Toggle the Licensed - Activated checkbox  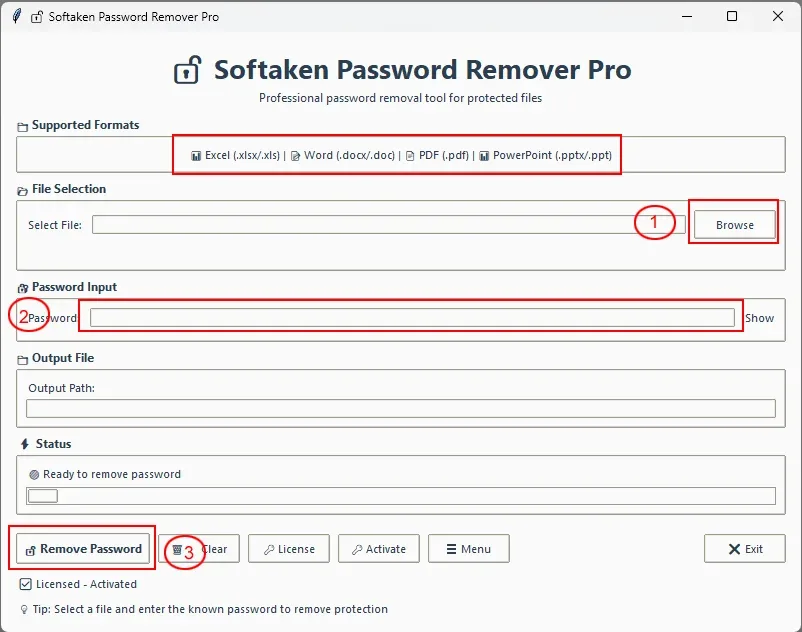25,584
